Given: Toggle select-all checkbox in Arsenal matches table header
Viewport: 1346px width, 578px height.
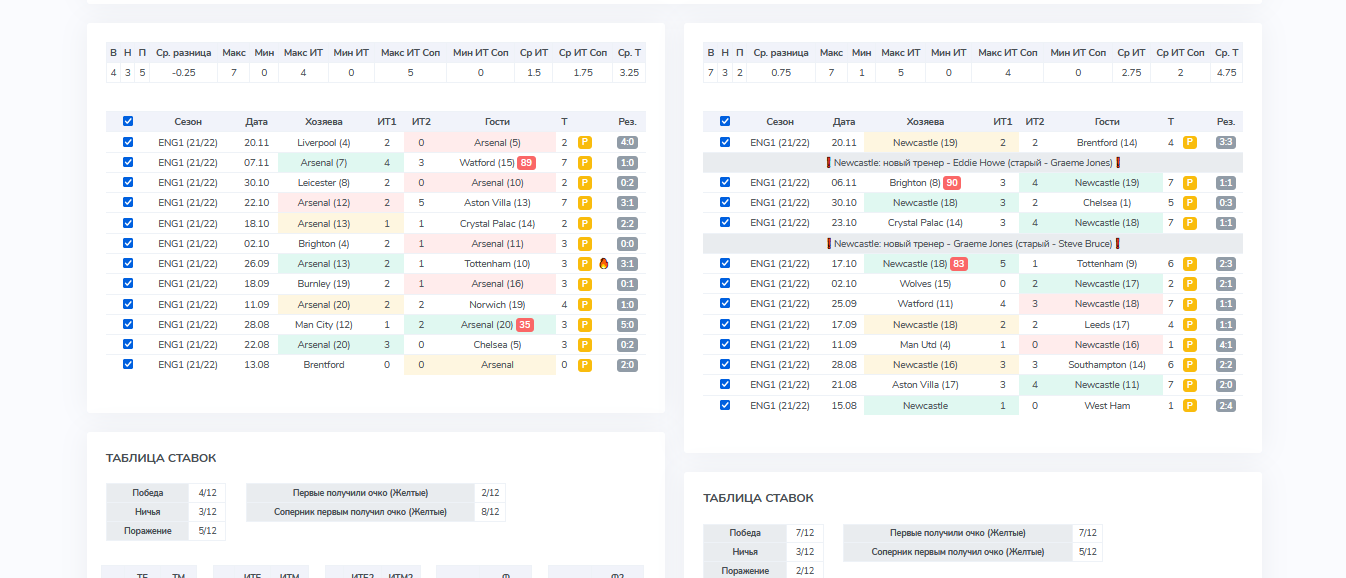Looking at the screenshot, I should (128, 121).
